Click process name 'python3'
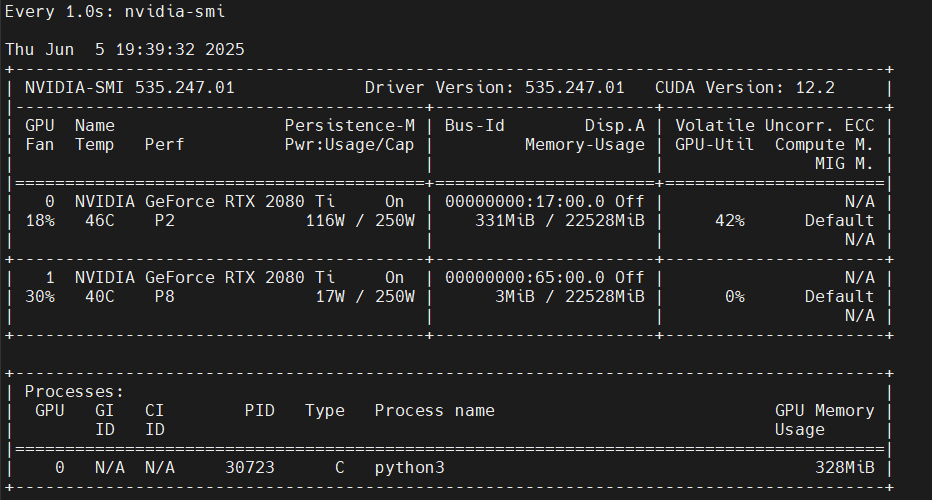 coord(410,468)
